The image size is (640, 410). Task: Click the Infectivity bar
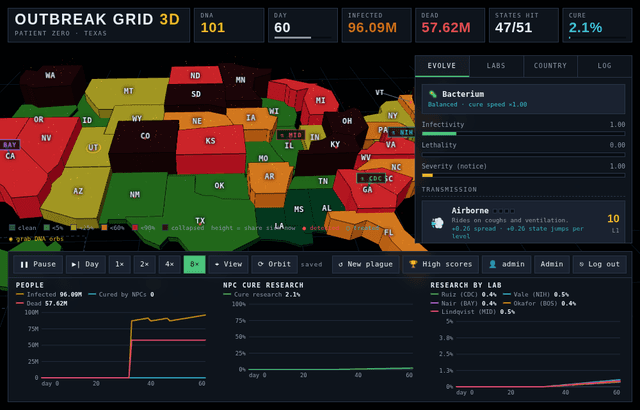tap(523, 134)
